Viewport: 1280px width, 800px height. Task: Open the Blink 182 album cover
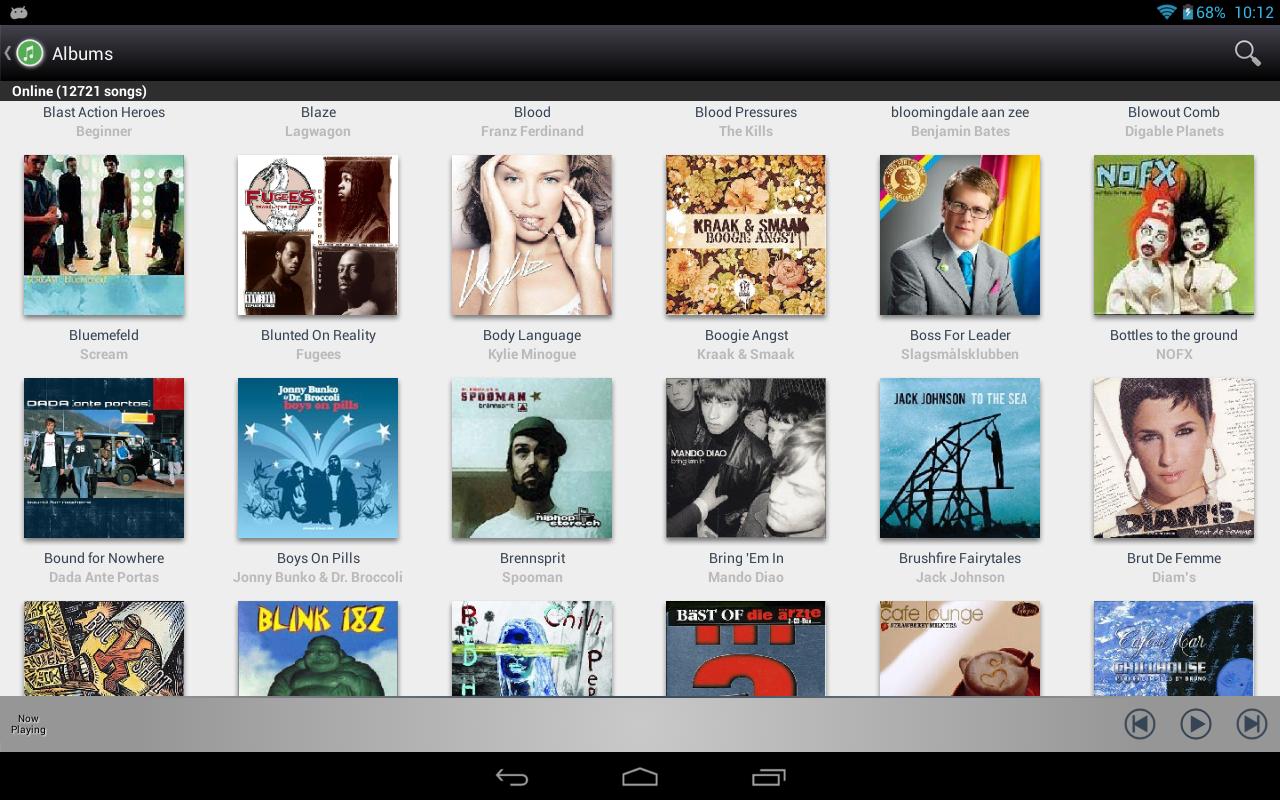point(318,648)
